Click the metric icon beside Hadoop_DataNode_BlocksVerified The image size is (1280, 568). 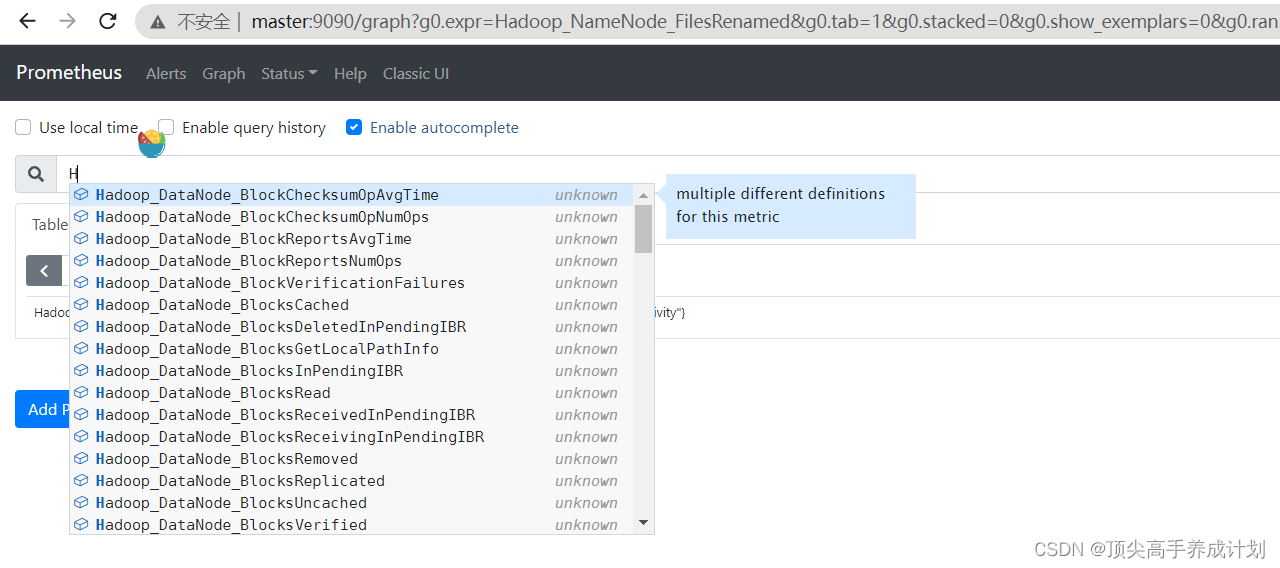[81, 525]
